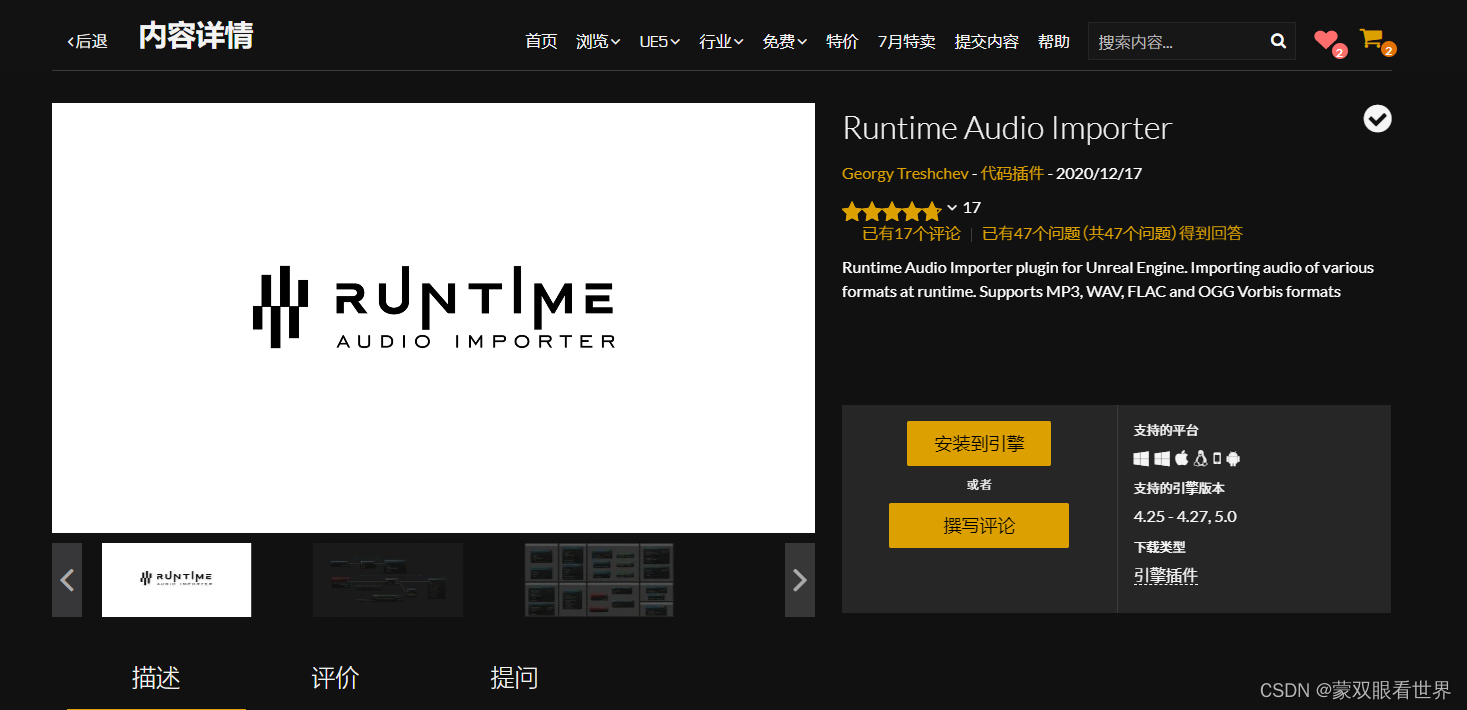Image resolution: width=1467 pixels, height=710 pixels.
Task: Open the 提交内容 menu item
Action: [986, 41]
